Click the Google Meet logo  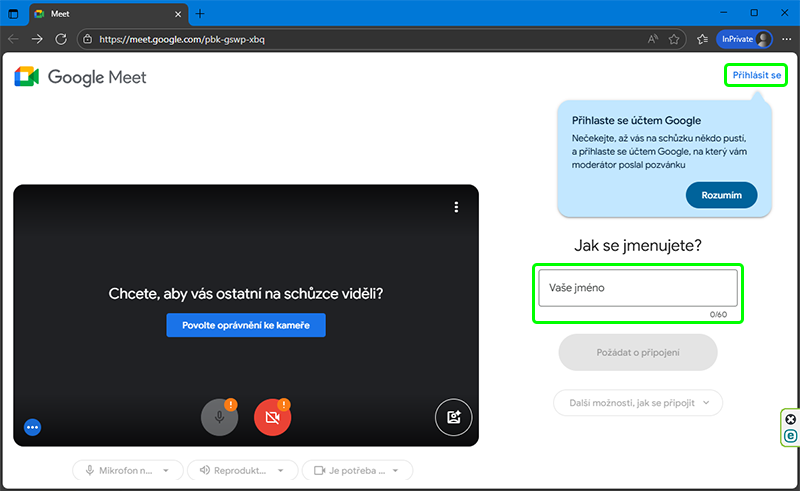(81, 78)
